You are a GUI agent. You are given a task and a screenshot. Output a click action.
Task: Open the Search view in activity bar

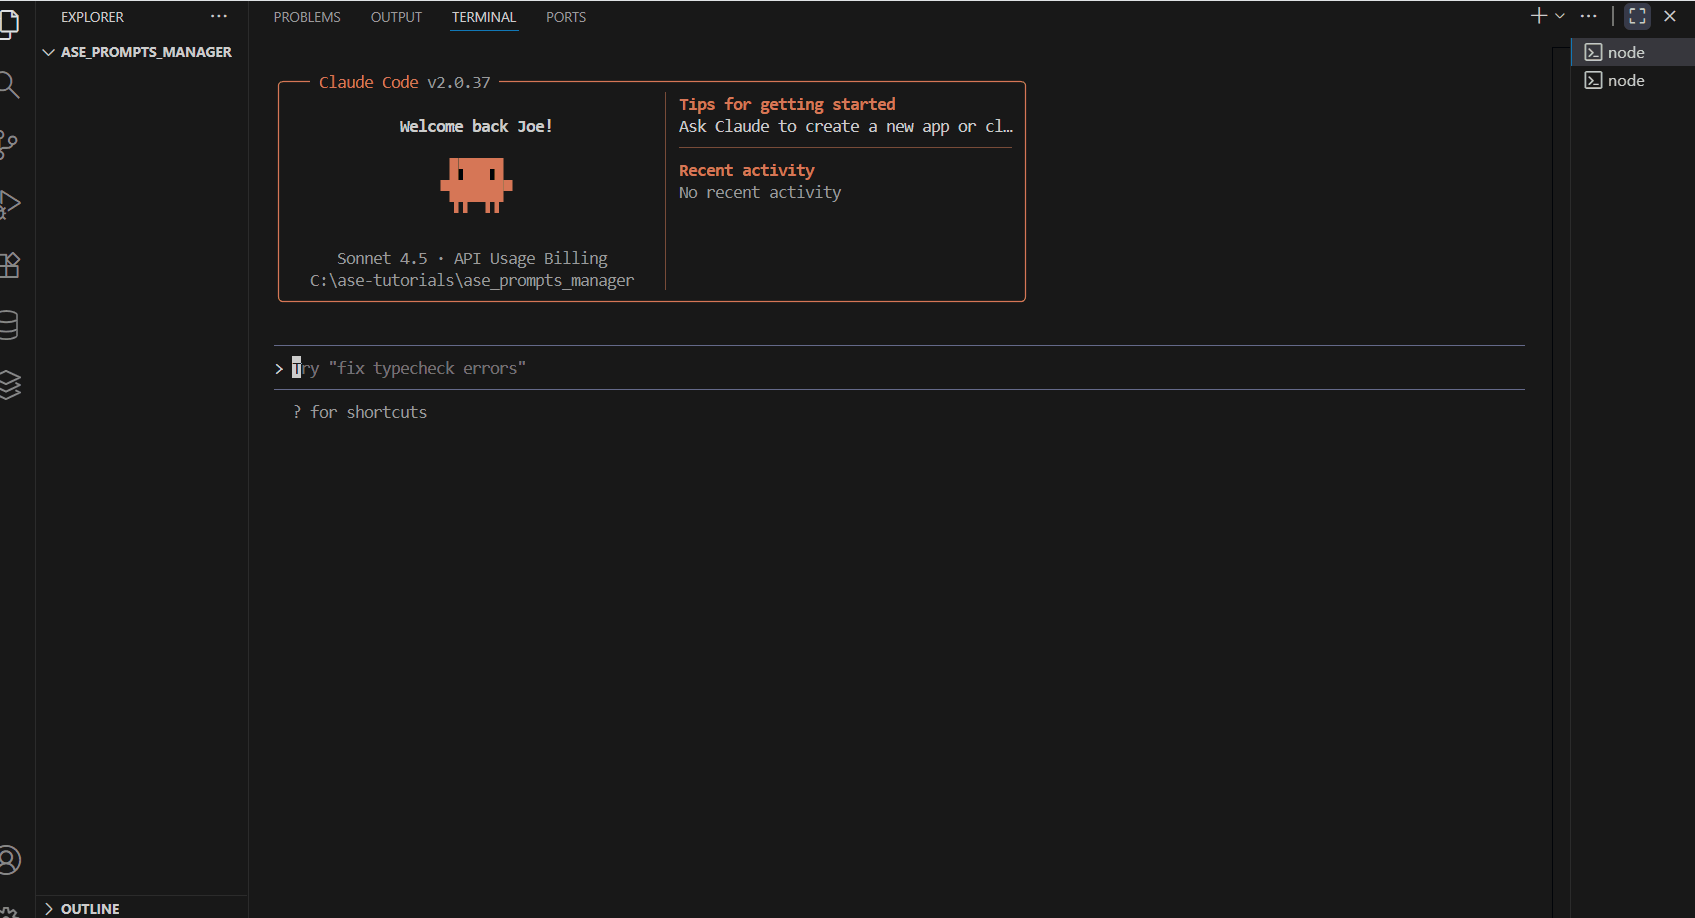point(9,85)
